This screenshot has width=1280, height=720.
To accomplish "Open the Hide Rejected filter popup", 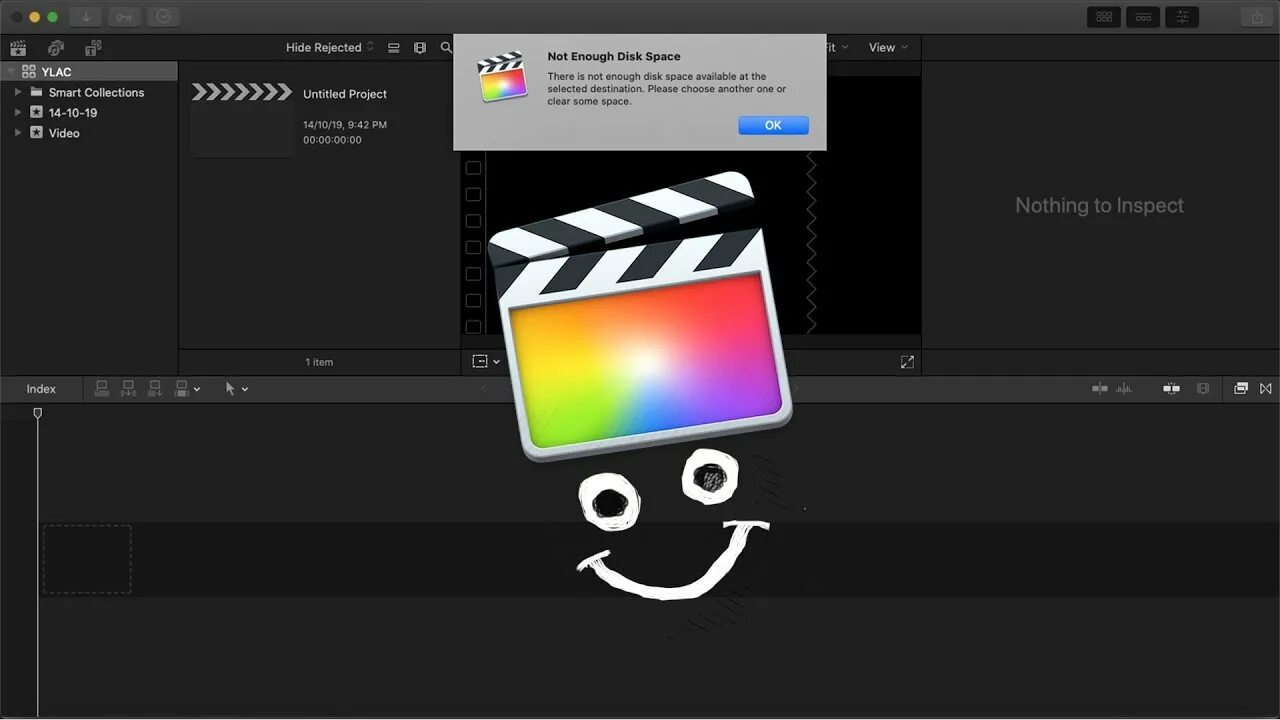I will point(330,47).
